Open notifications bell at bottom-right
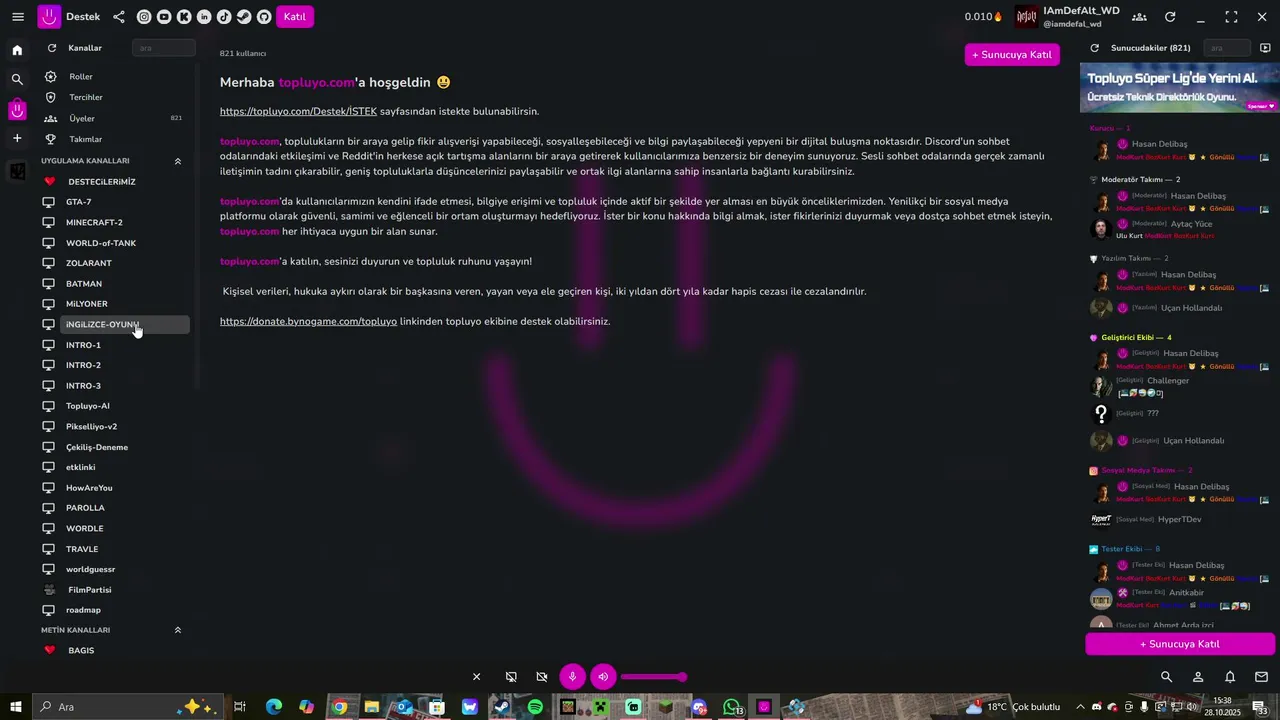 [x=1230, y=677]
